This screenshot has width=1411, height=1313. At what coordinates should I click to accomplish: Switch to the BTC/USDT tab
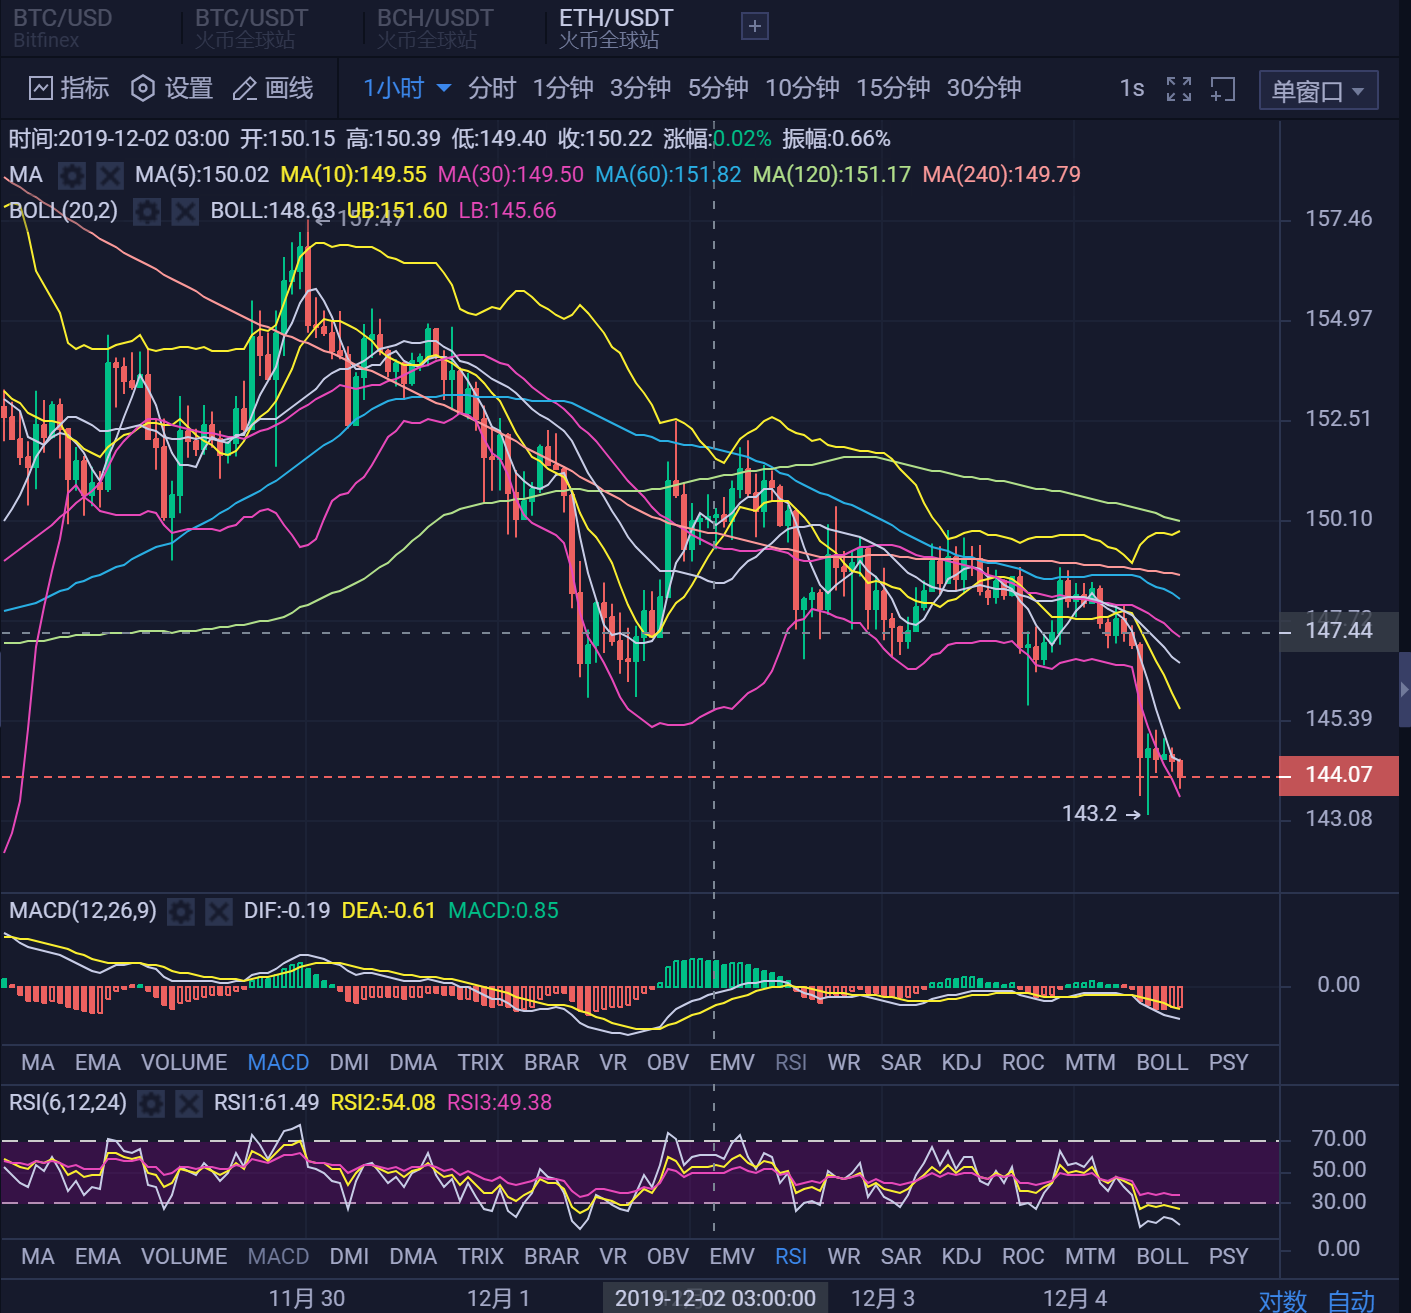[251, 28]
